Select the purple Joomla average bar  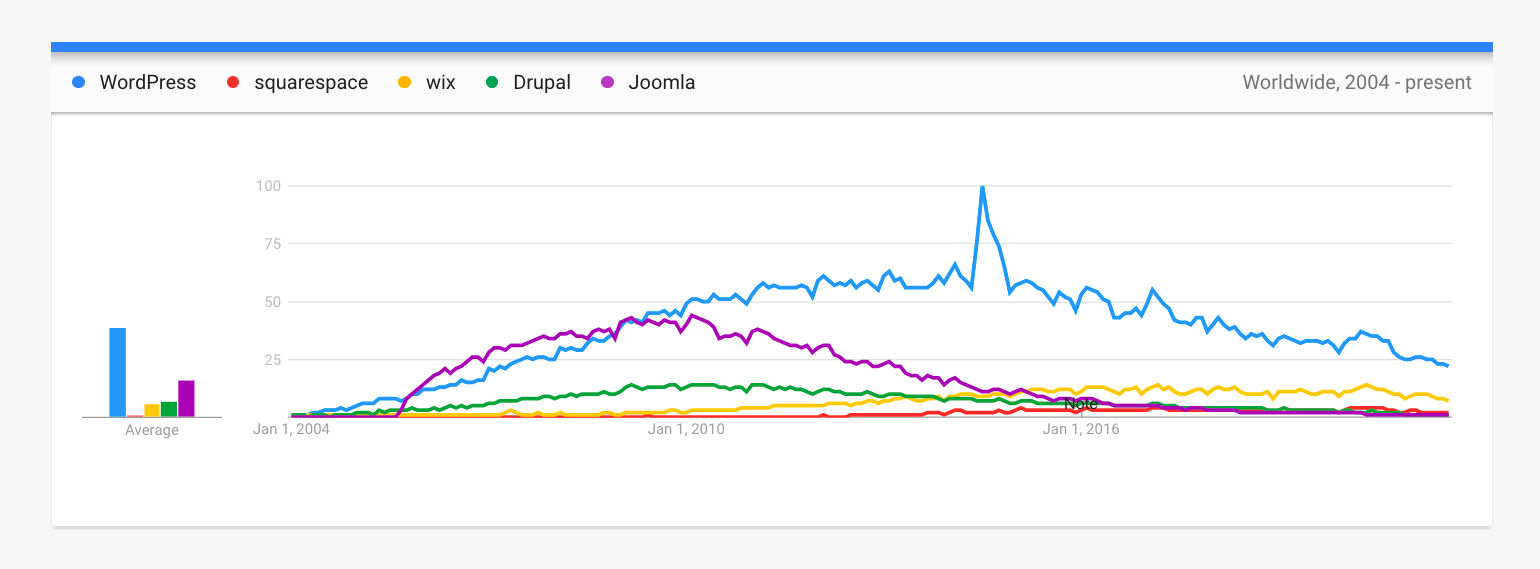click(186, 398)
